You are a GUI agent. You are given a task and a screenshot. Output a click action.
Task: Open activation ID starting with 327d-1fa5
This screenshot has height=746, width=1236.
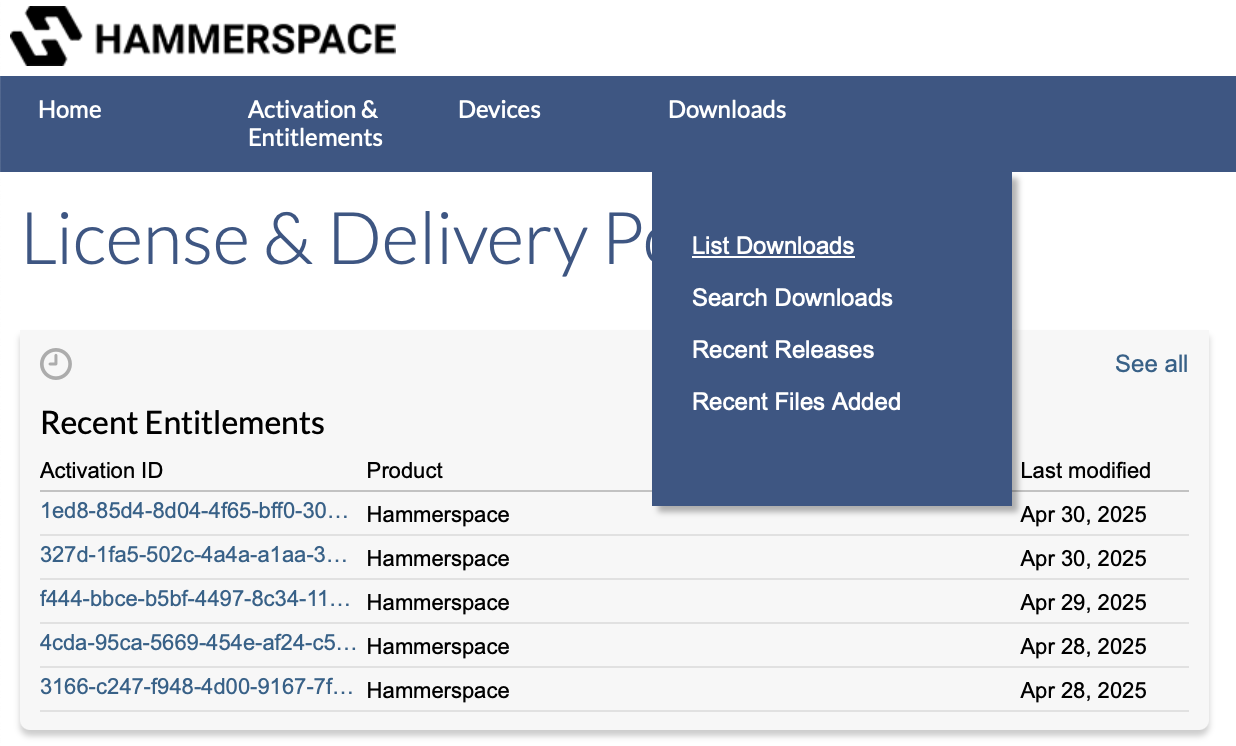[195, 555]
